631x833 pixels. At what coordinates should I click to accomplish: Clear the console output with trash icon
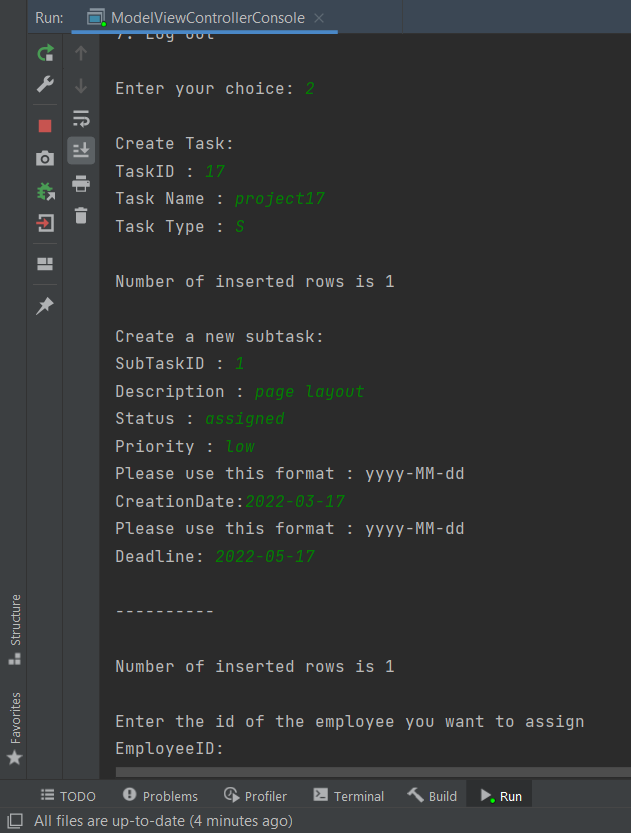[x=80, y=215]
